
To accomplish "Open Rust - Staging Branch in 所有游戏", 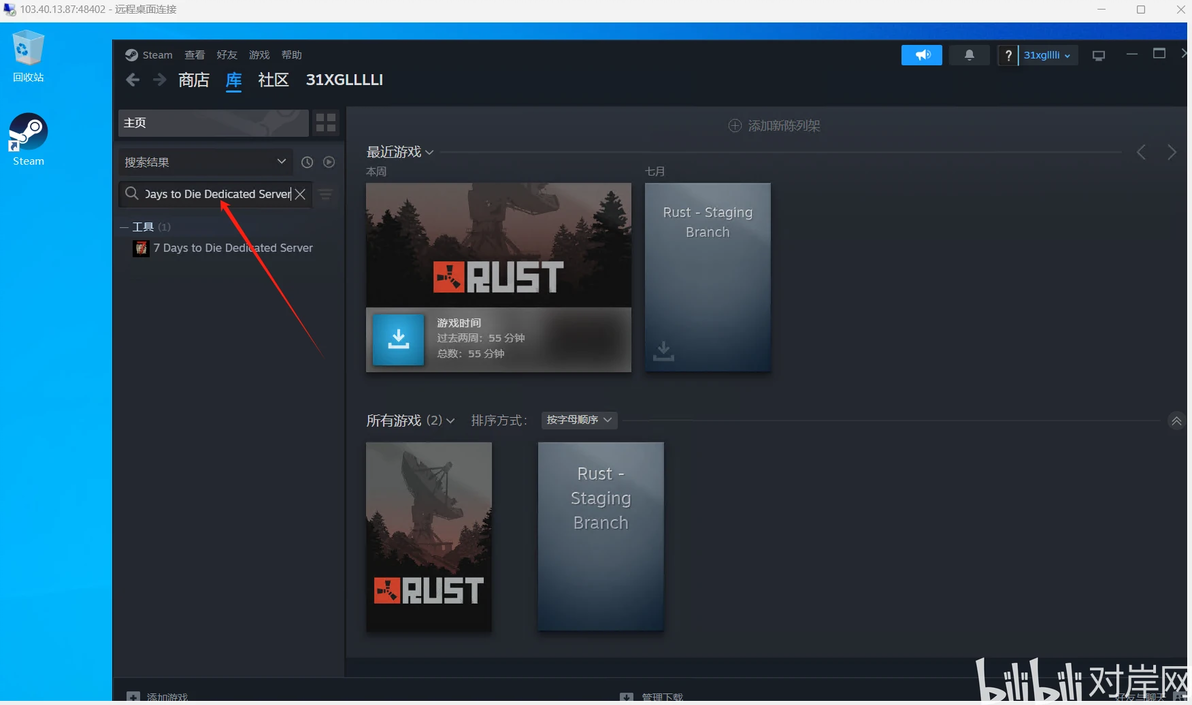I will pos(601,536).
